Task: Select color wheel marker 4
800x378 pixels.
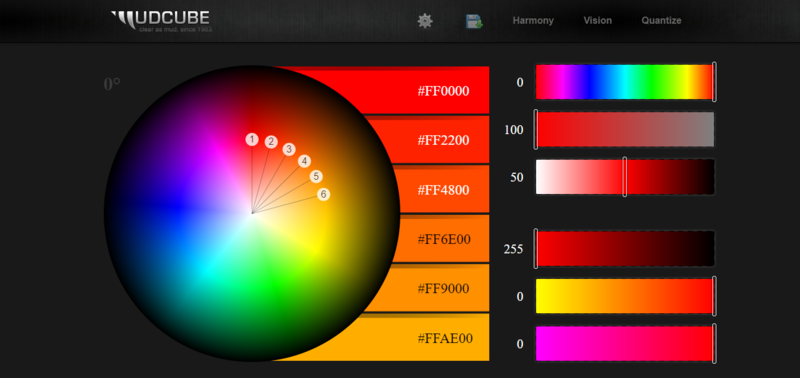Action: click(x=305, y=161)
